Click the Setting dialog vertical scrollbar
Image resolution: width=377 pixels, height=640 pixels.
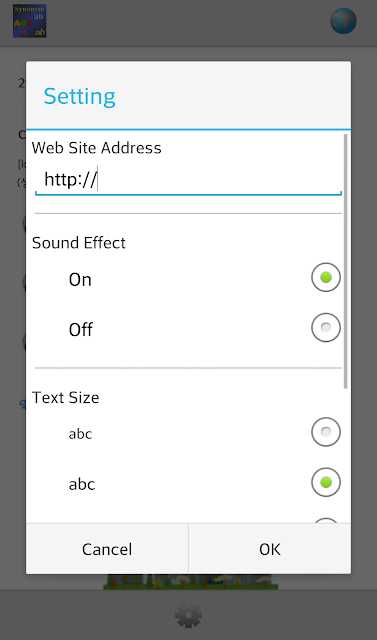(x=346, y=261)
